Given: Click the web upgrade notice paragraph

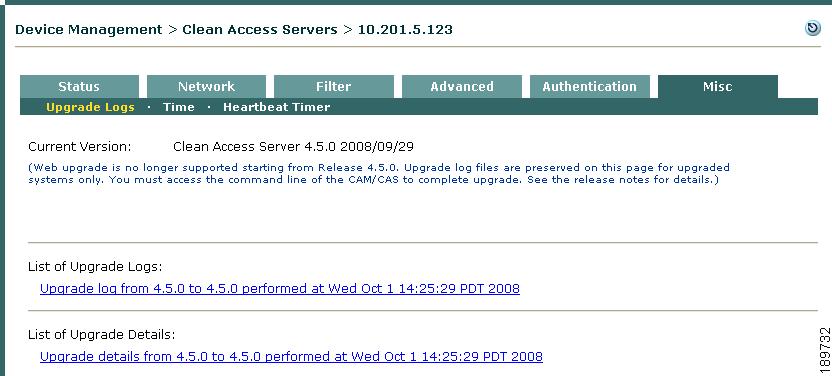Looking at the screenshot, I should [x=379, y=173].
